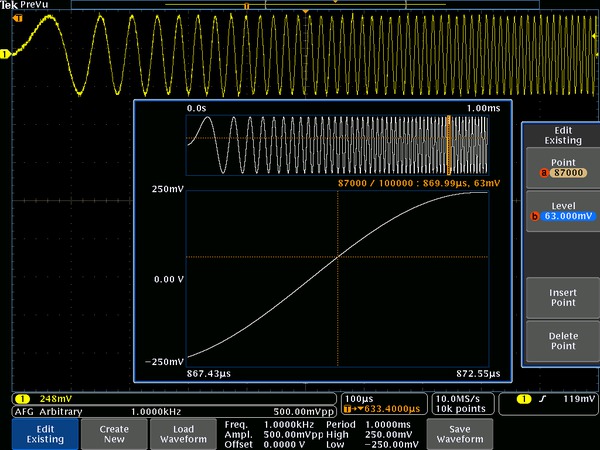Viewport: 600px width, 450px height.
Task: Click the crosshair cursor on zoomed waveform
Action: pyautogui.click(x=338, y=257)
